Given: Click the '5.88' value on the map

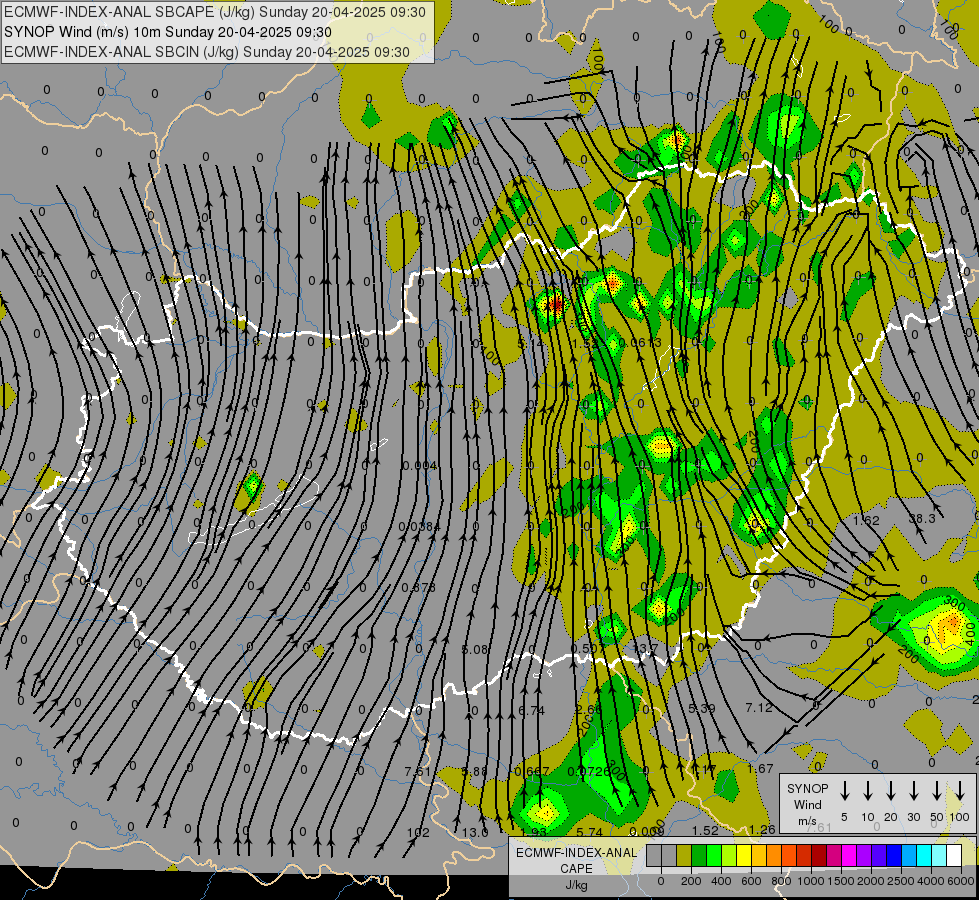Looking at the screenshot, I should [474, 771].
